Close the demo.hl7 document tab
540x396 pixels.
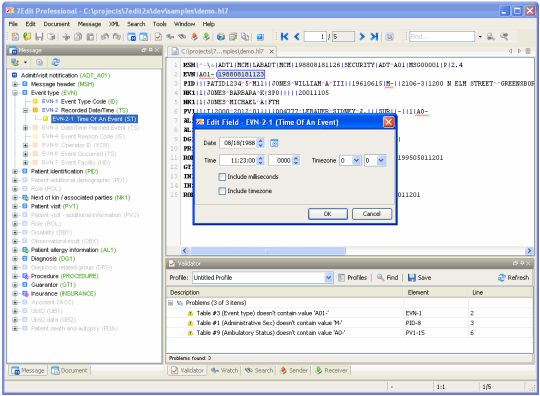tap(271, 52)
